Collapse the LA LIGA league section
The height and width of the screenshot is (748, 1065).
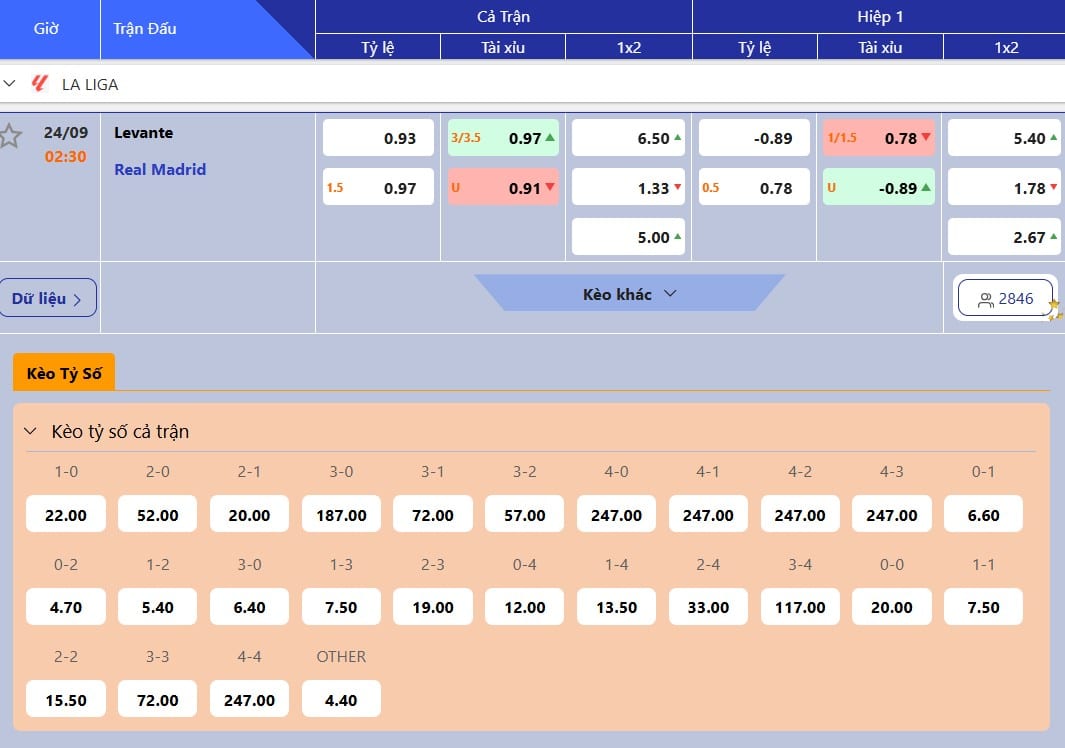[x=10, y=84]
